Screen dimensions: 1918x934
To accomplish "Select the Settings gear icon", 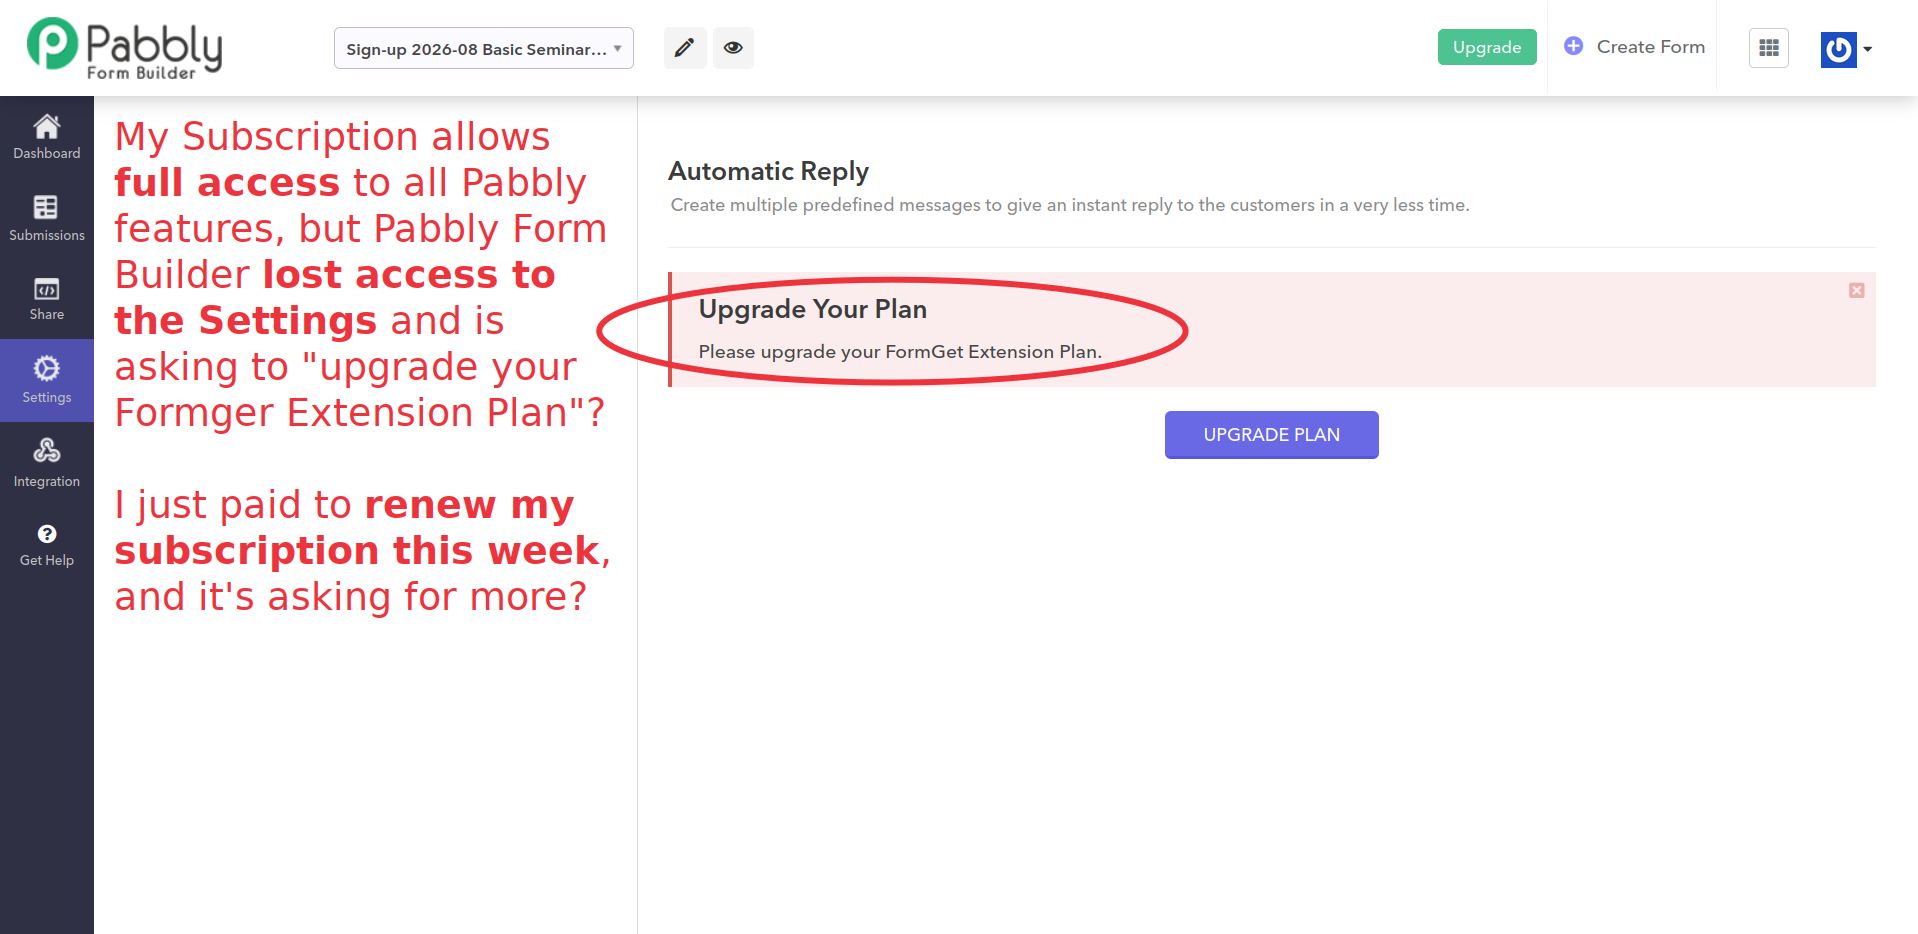I will point(46,368).
